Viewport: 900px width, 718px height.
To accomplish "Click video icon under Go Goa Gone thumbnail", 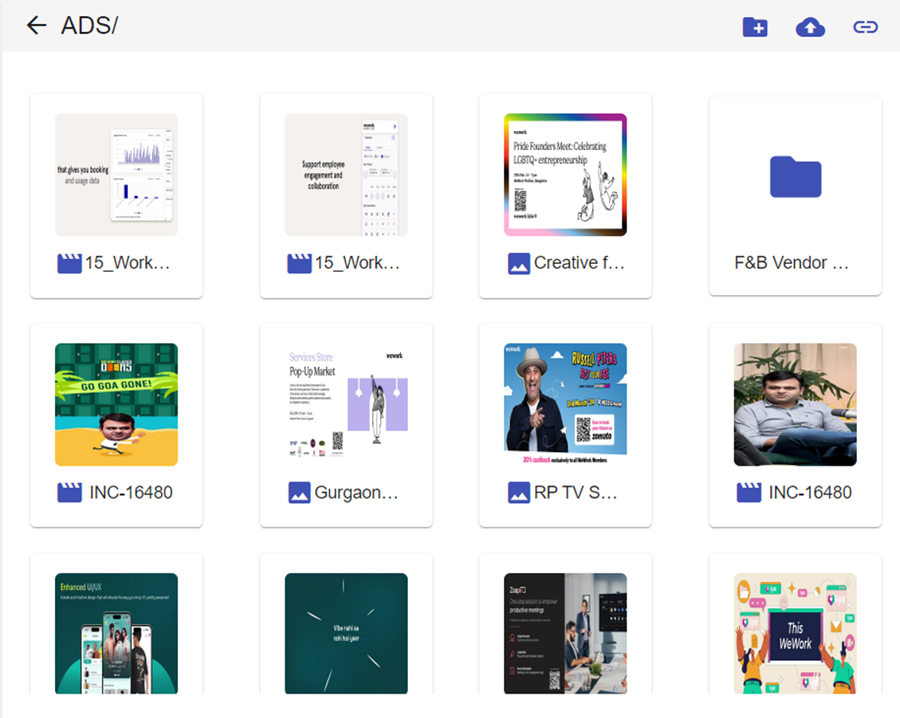I will coord(69,492).
